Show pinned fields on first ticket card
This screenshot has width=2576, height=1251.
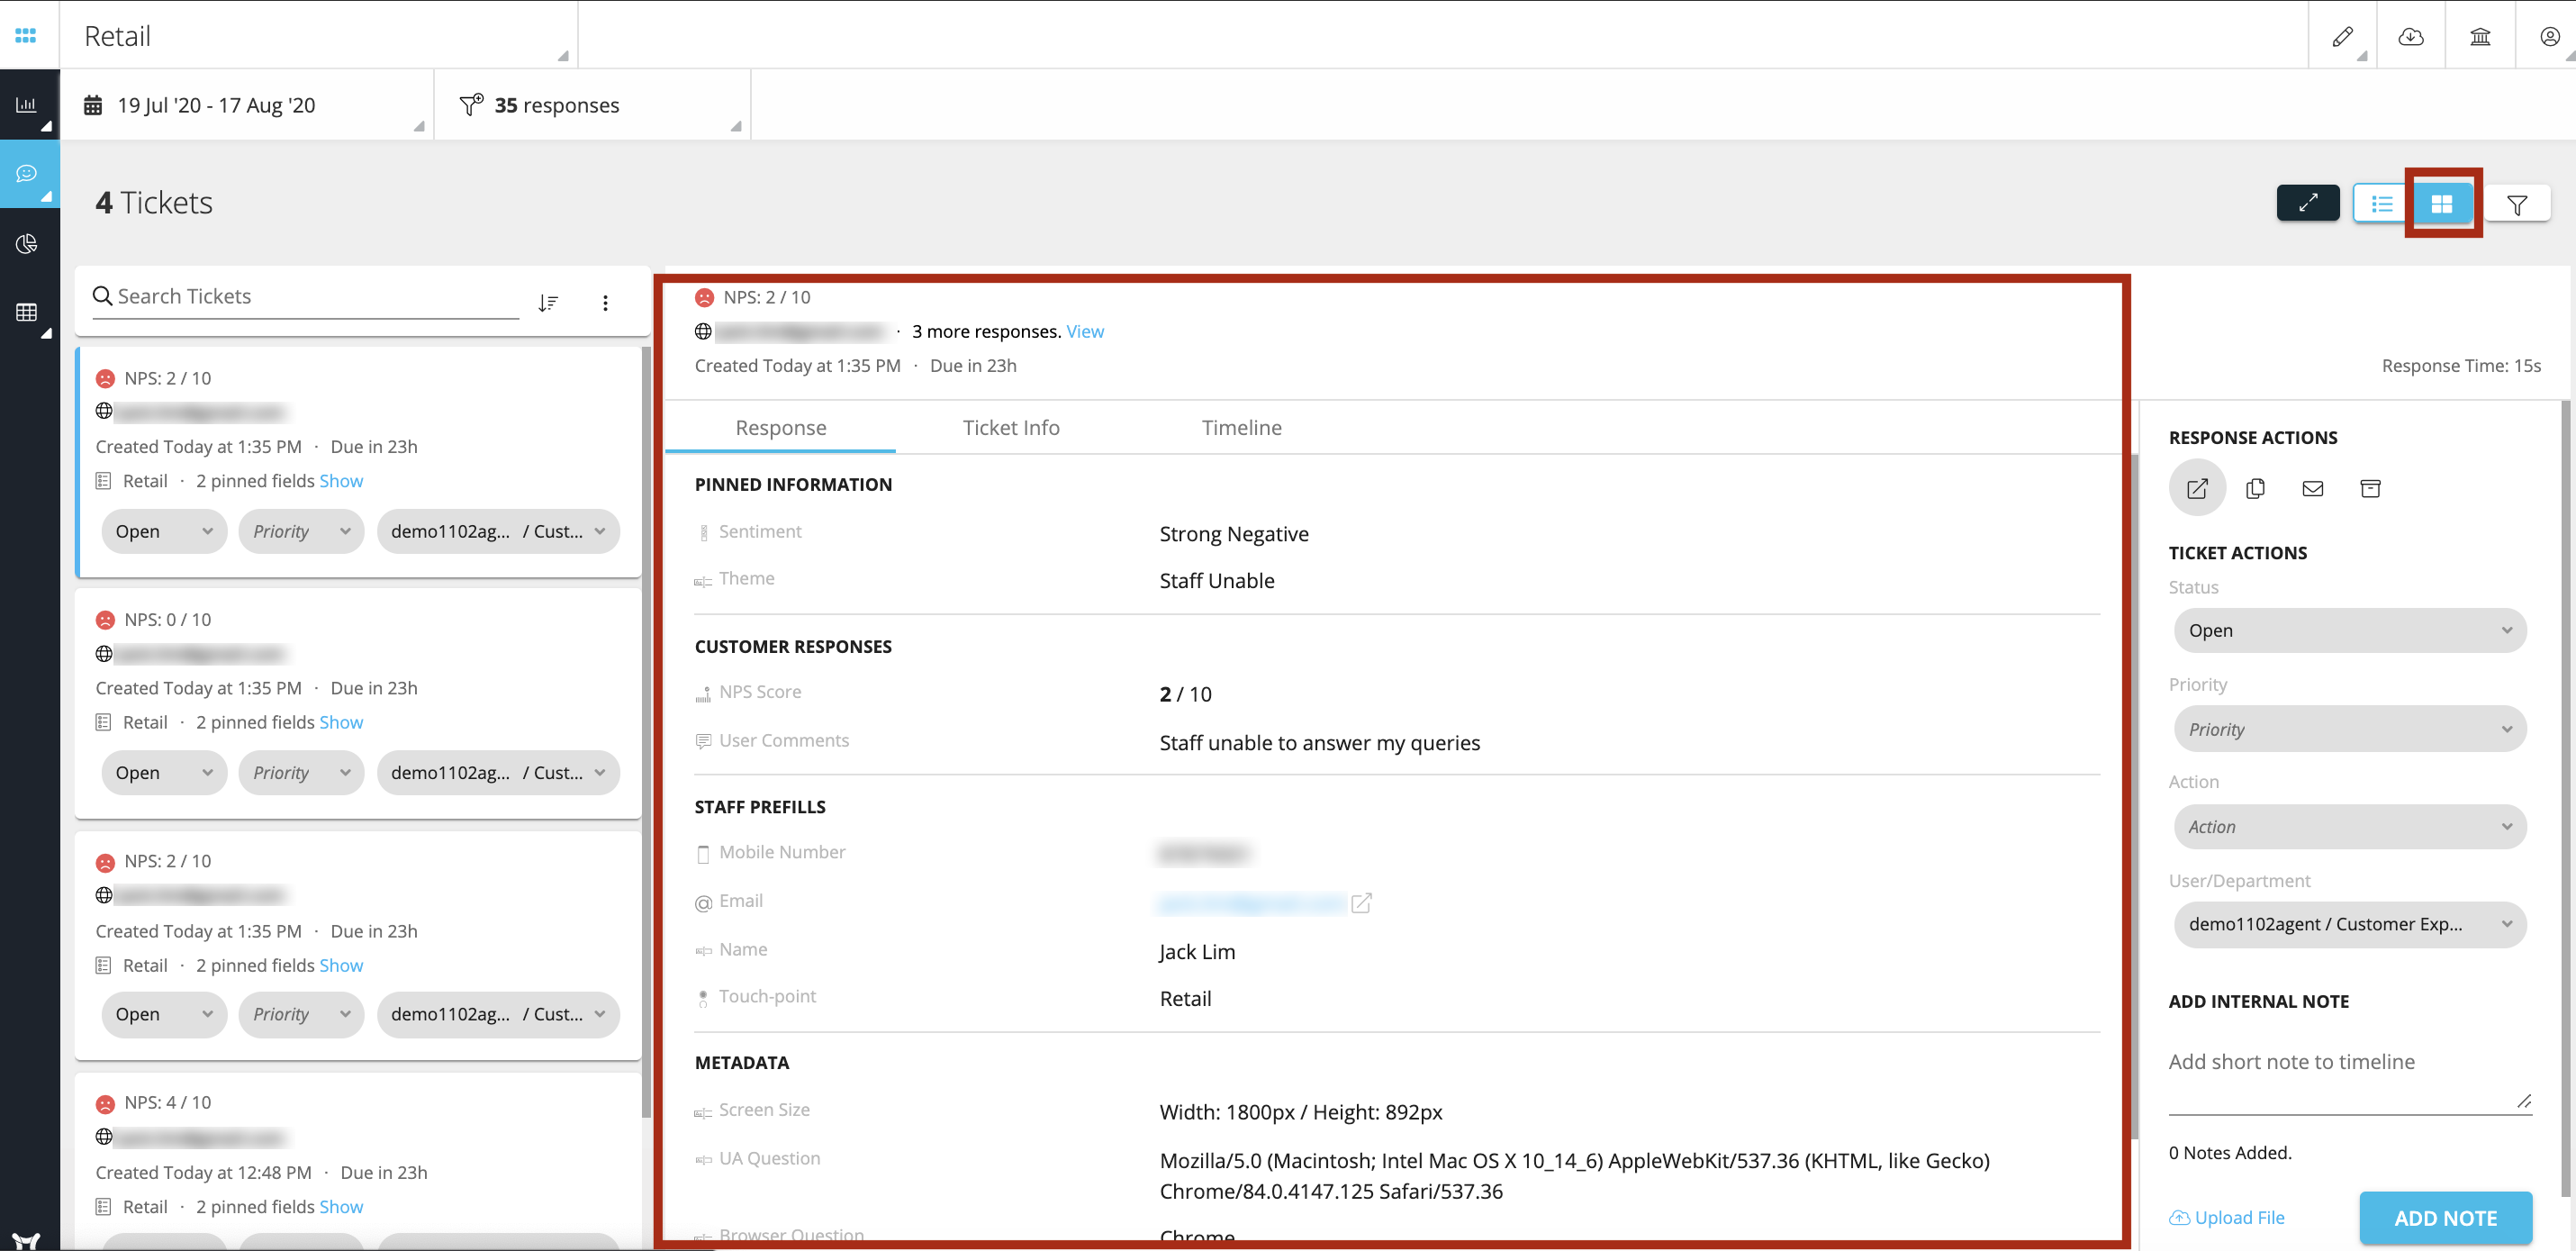[x=341, y=481]
